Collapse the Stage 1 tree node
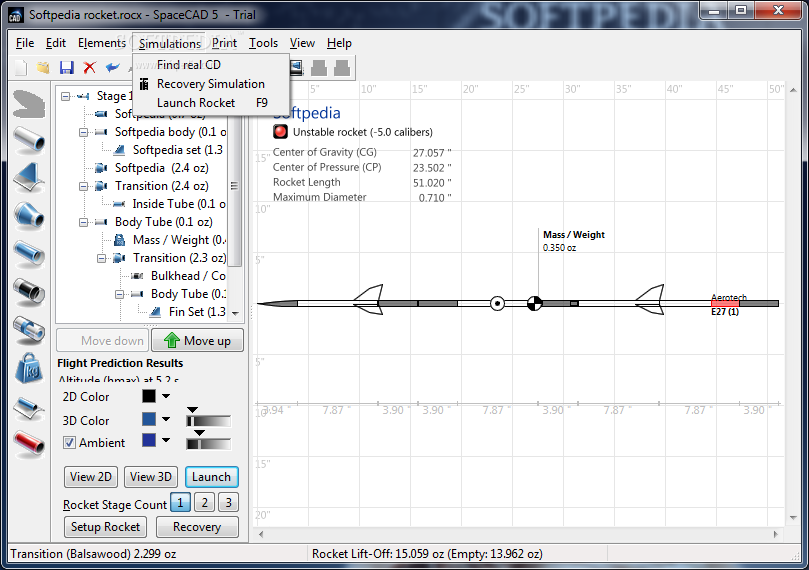The image size is (809, 570). [65, 96]
